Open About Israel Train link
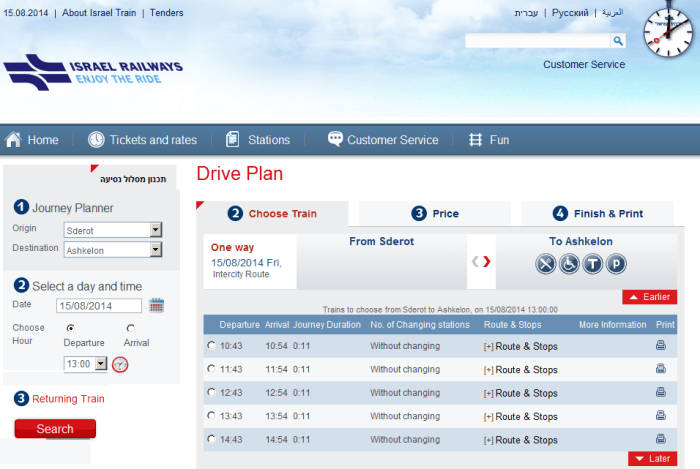This screenshot has width=700, height=469. point(99,13)
